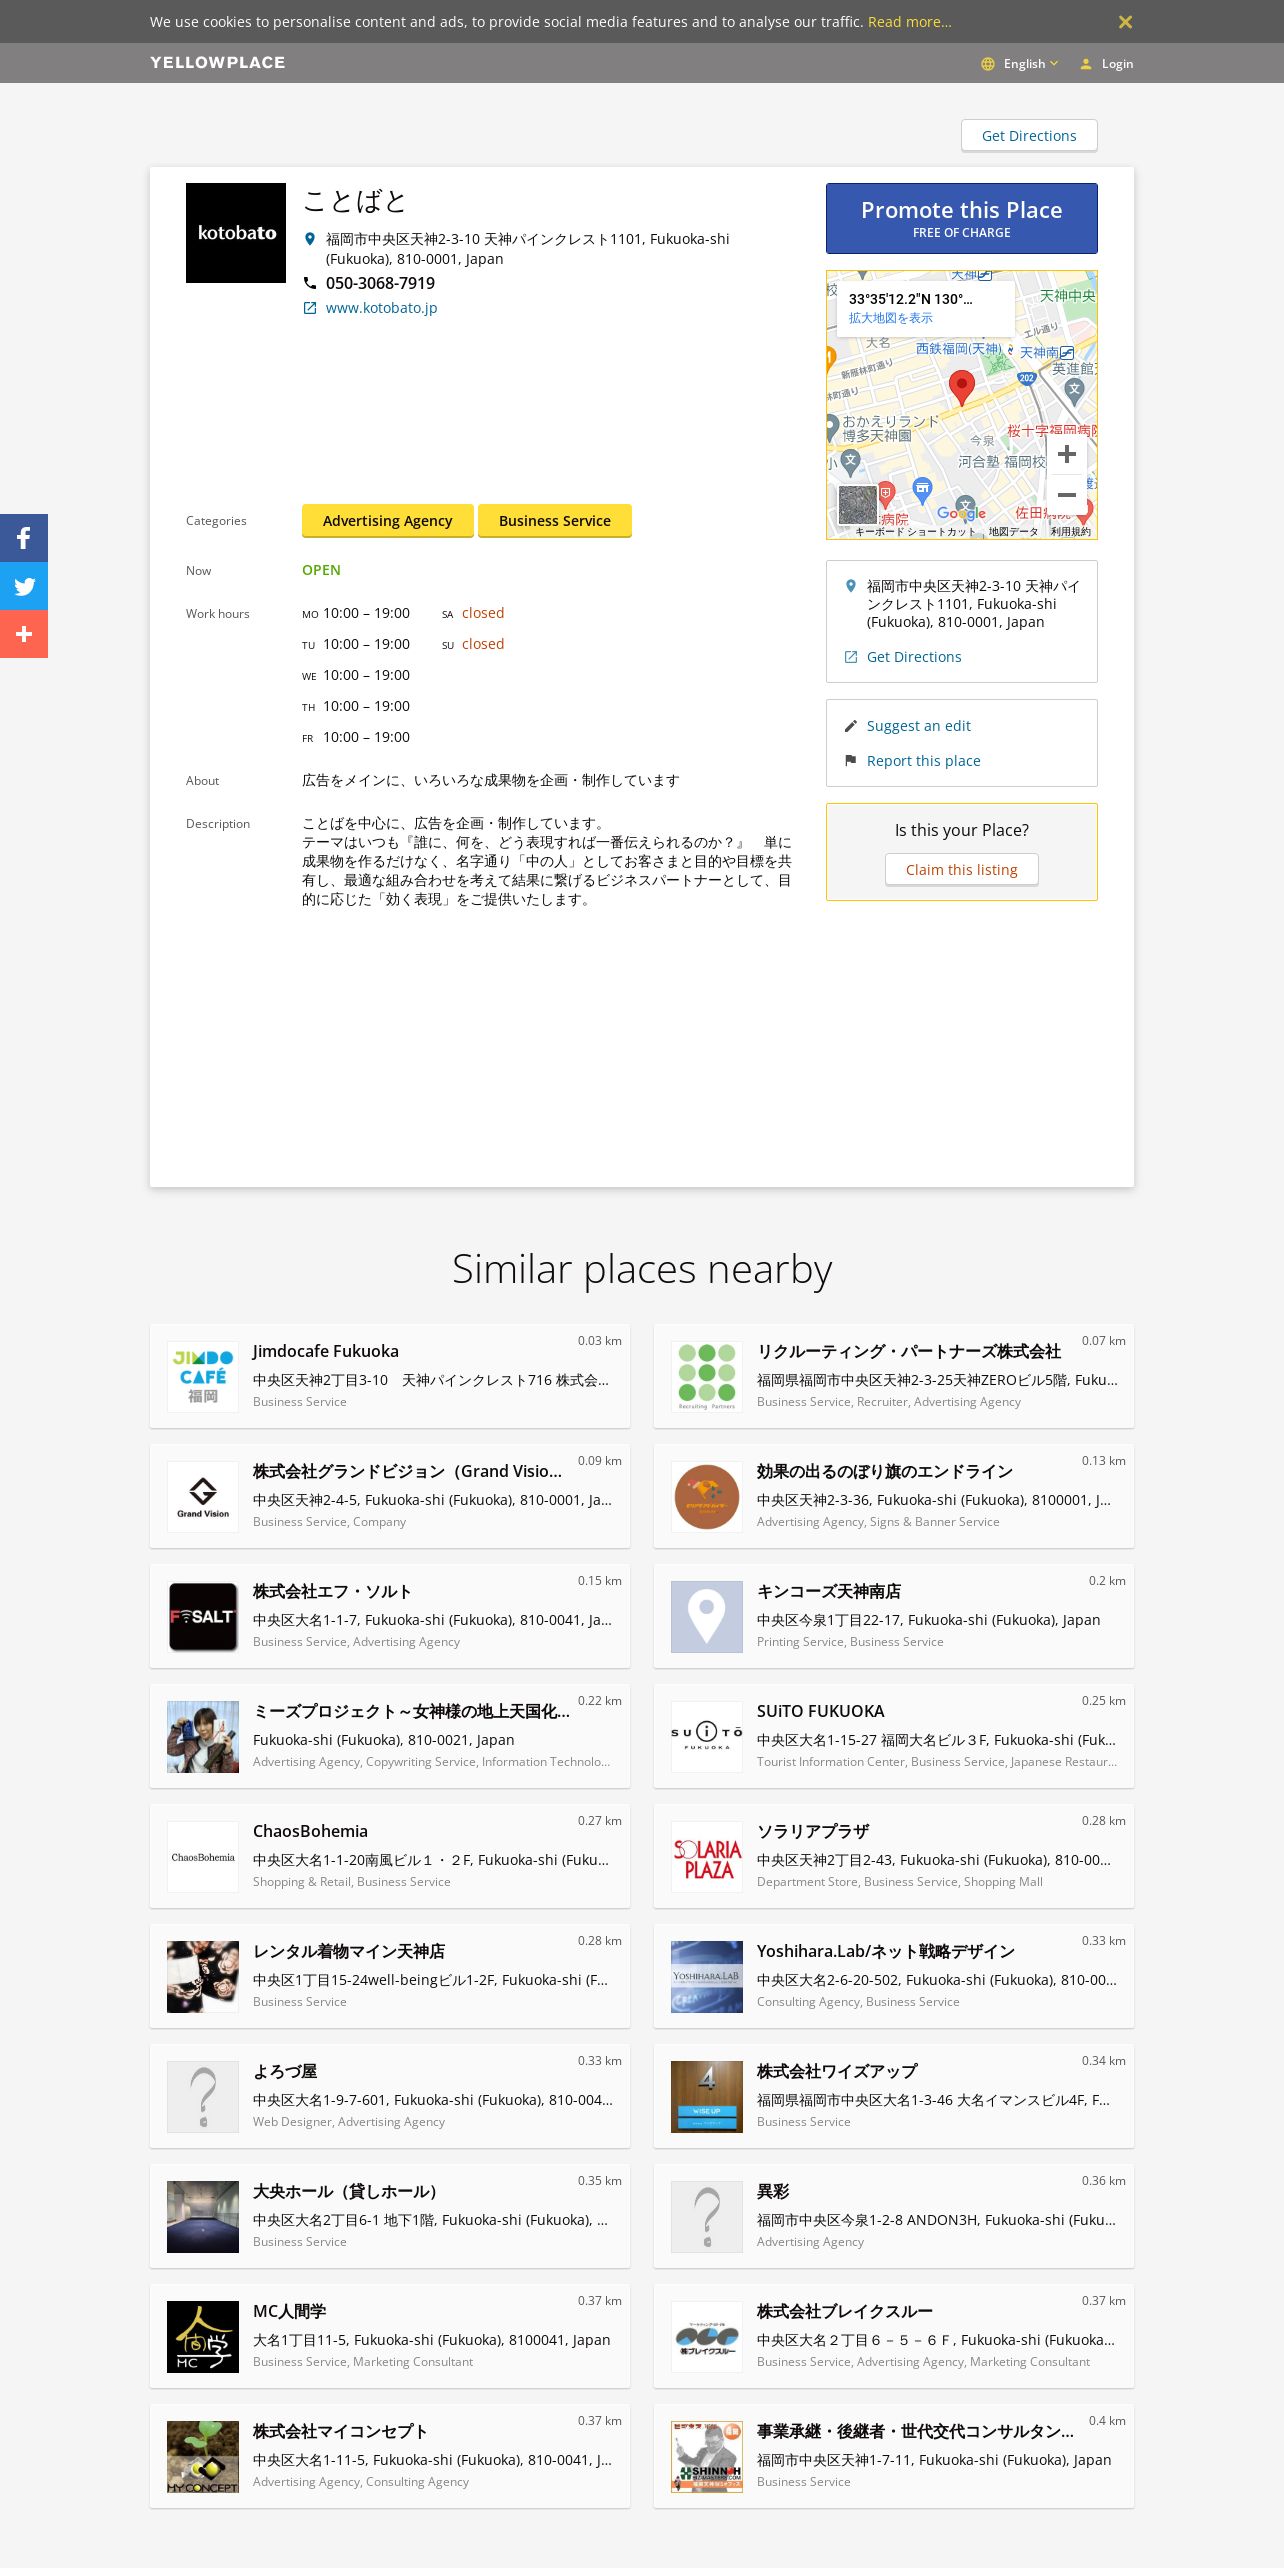Click the plus more-sharing sidebar icon
This screenshot has width=1284, height=2568.
[24, 634]
